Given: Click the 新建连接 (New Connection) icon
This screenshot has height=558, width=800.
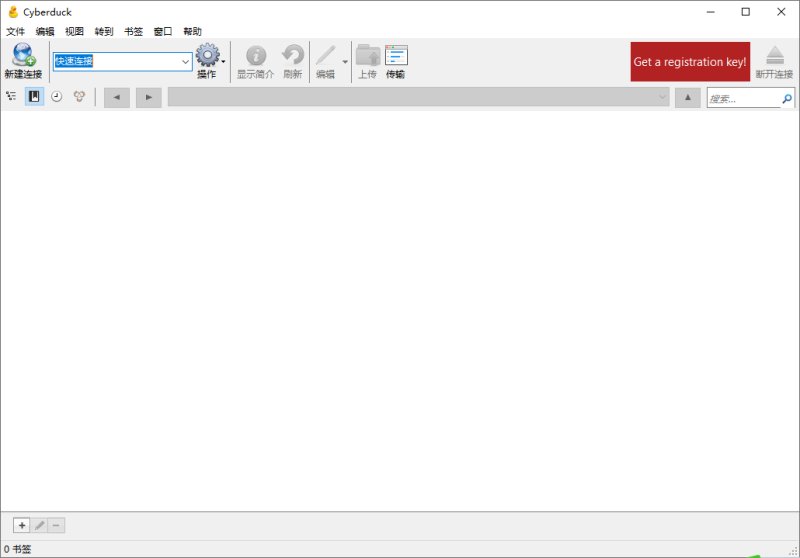Looking at the screenshot, I should pyautogui.click(x=23, y=55).
